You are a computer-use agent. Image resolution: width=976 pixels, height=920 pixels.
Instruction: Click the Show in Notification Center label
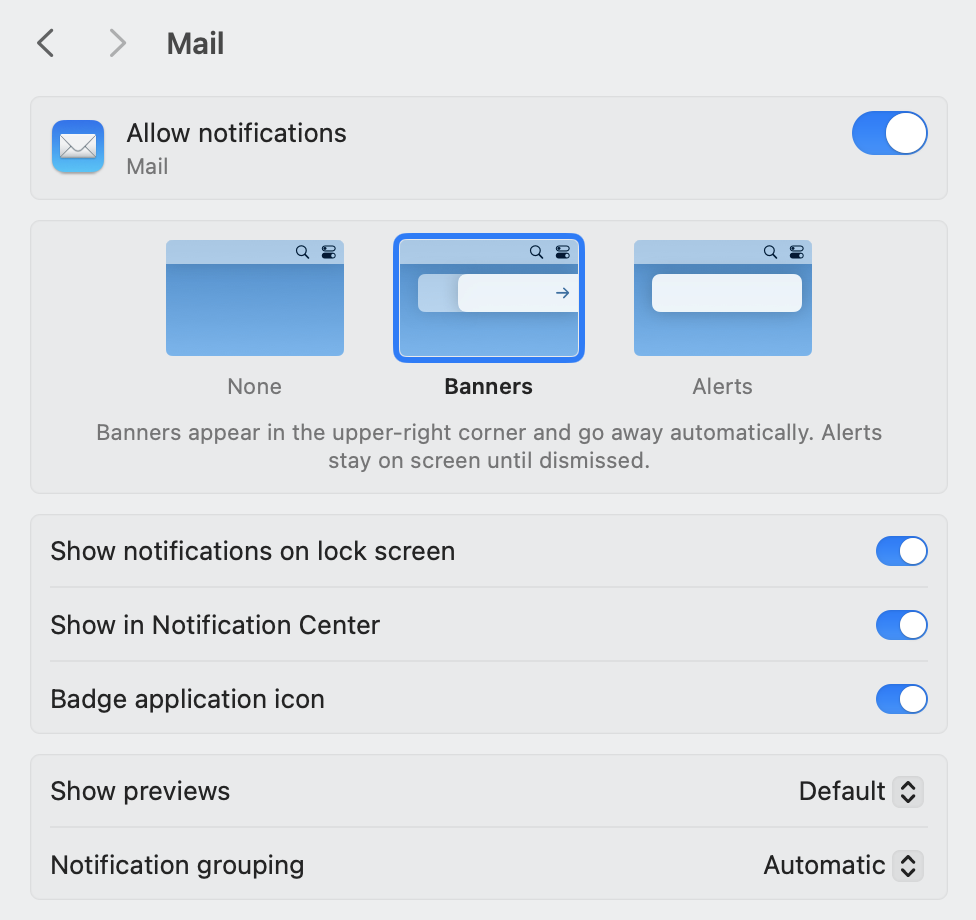point(215,625)
